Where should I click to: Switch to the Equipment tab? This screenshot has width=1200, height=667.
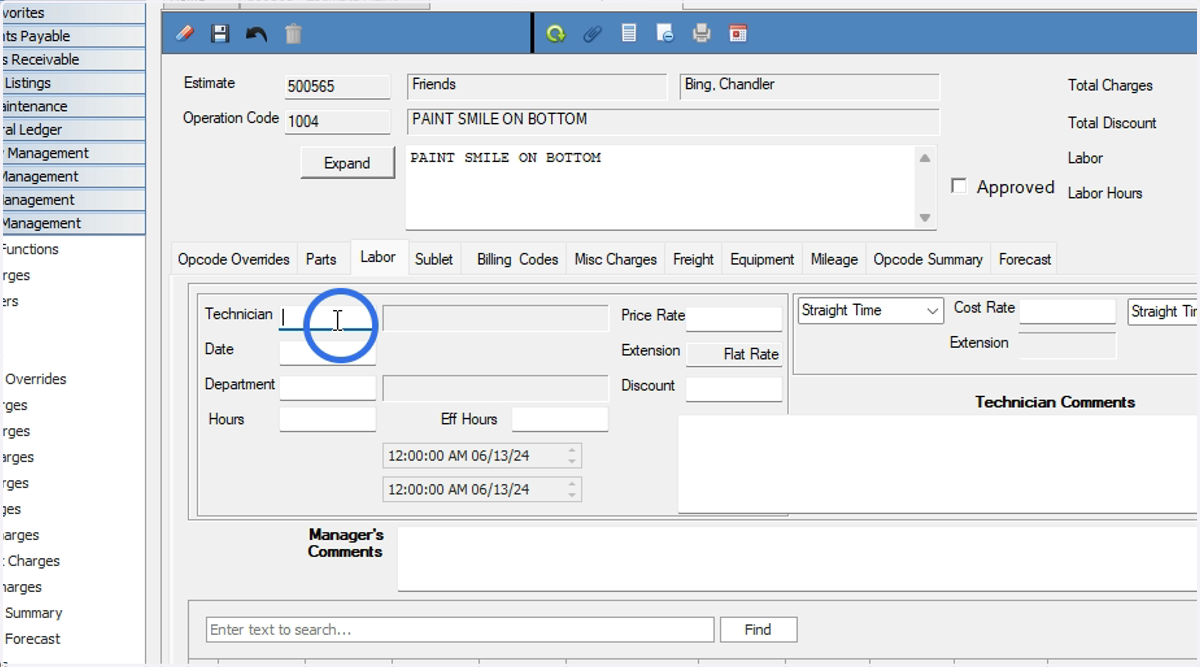click(762, 259)
